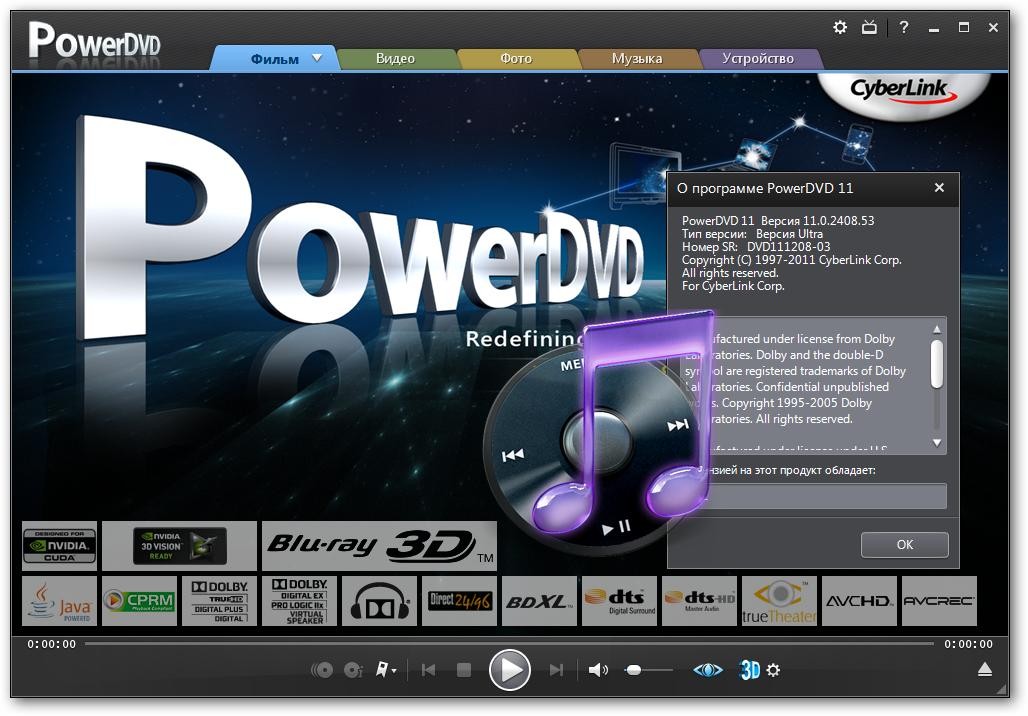Viewport: 1028px width, 716px height.
Task: Toggle TrueTheater eye effects icon
Action: click(708, 670)
